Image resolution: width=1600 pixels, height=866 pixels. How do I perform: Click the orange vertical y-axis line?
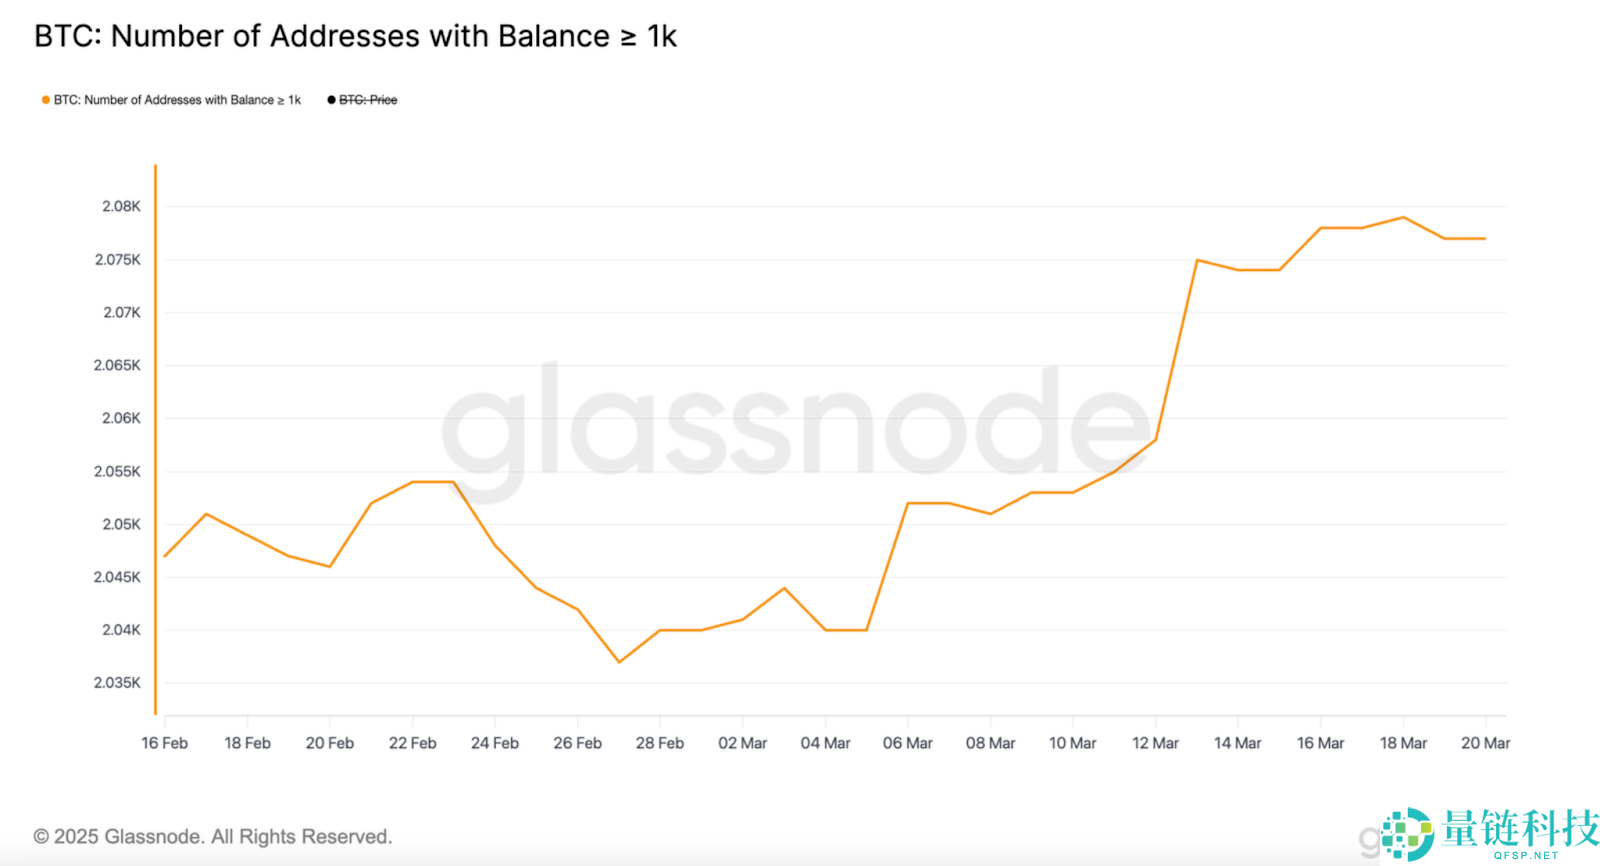tap(156, 440)
